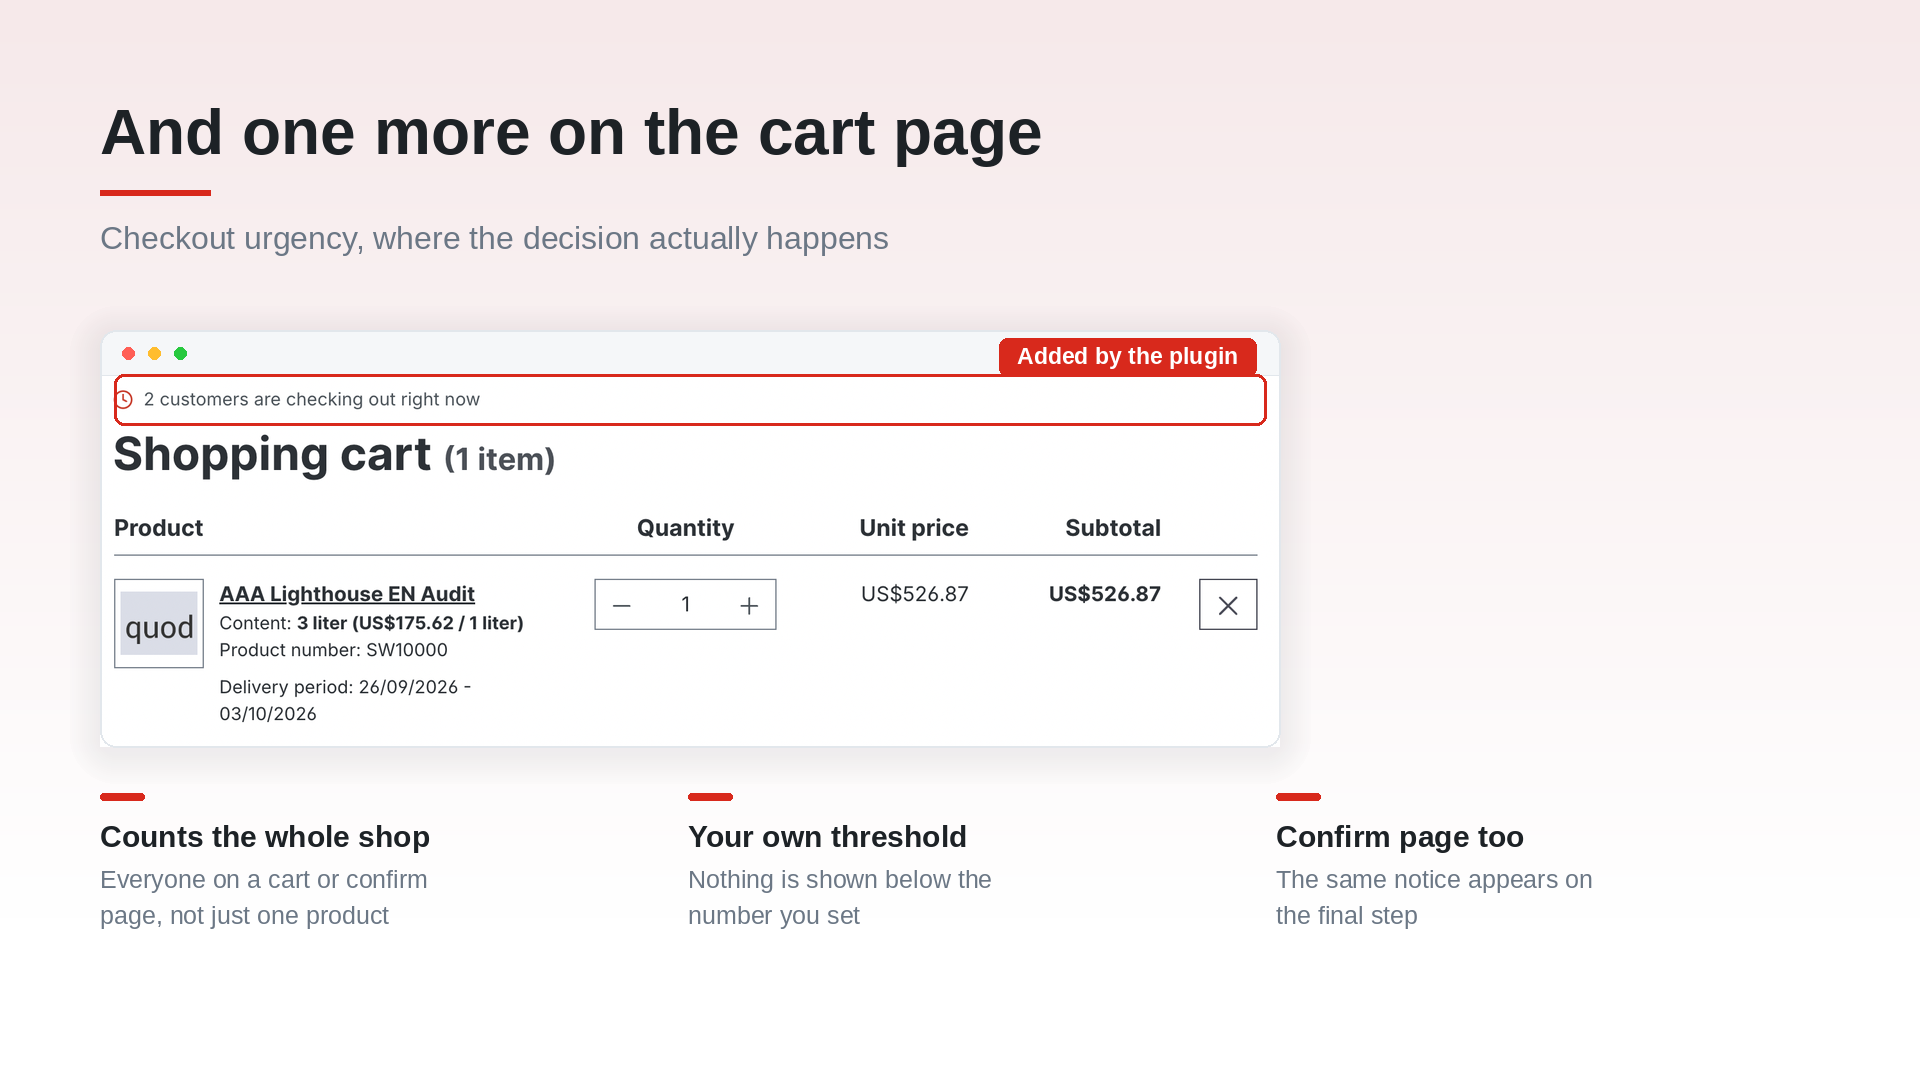Click 'Everyone on a cart or confirm page' description
The height and width of the screenshot is (1080, 1920).
pyautogui.click(x=263, y=898)
